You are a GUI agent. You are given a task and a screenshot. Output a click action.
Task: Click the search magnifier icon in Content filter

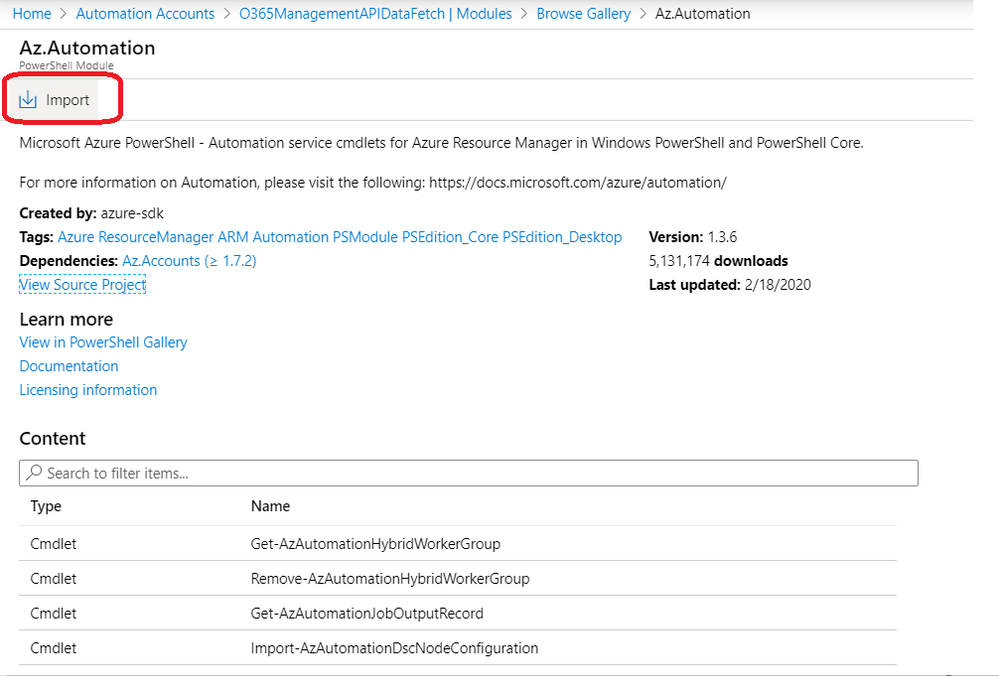(x=34, y=473)
